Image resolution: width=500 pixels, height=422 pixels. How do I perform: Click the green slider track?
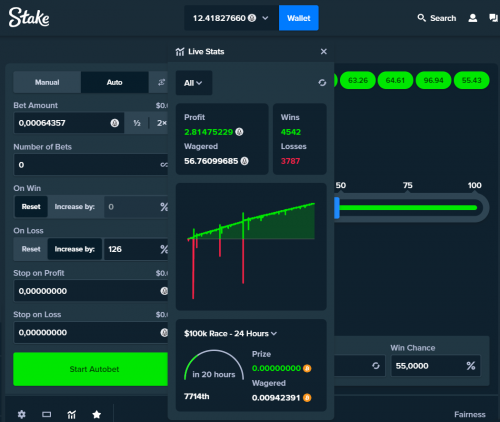point(408,208)
